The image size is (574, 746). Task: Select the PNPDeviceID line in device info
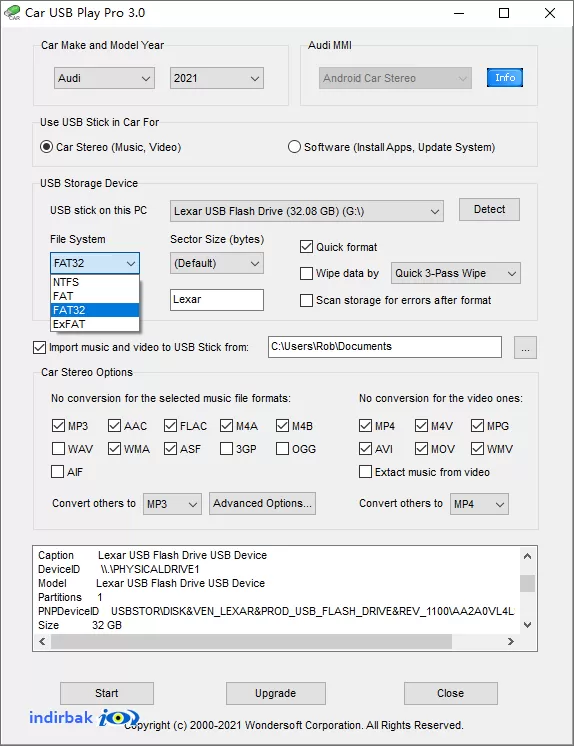276,611
